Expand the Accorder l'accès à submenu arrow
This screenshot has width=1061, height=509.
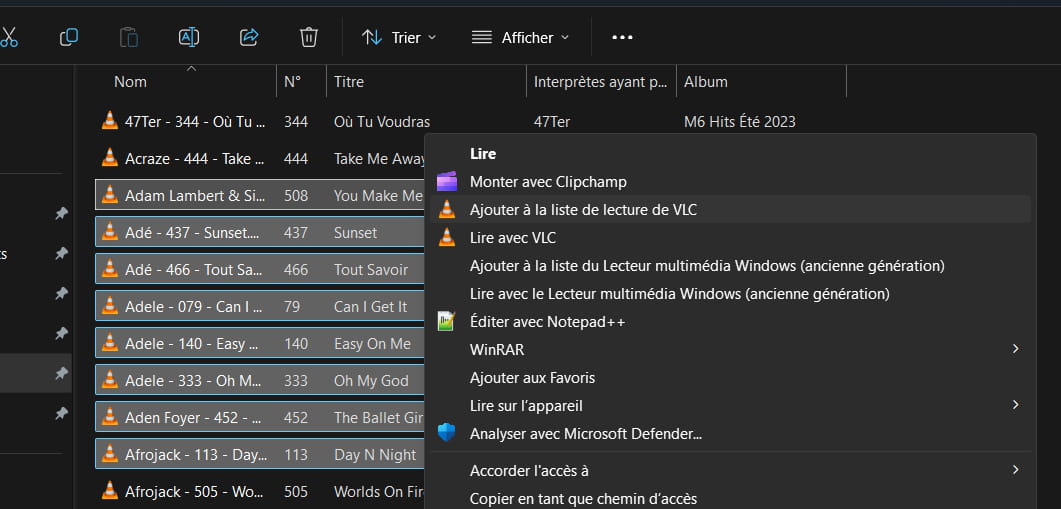[x=1015, y=469]
